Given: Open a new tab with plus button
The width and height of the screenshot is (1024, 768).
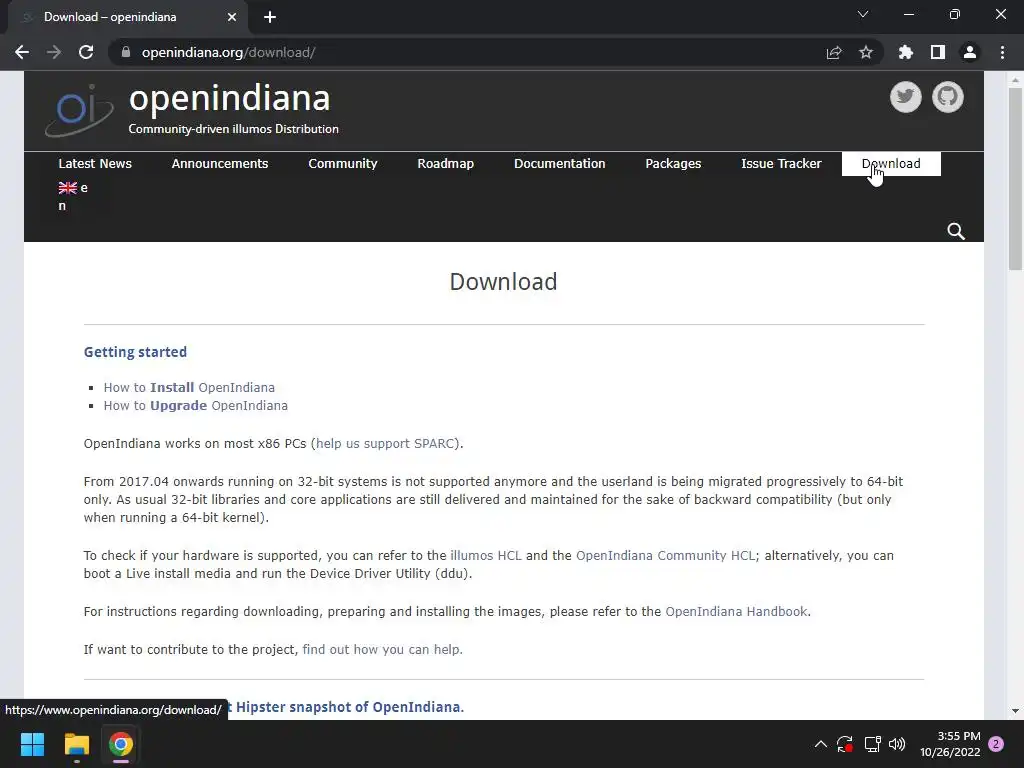Looking at the screenshot, I should coord(270,17).
